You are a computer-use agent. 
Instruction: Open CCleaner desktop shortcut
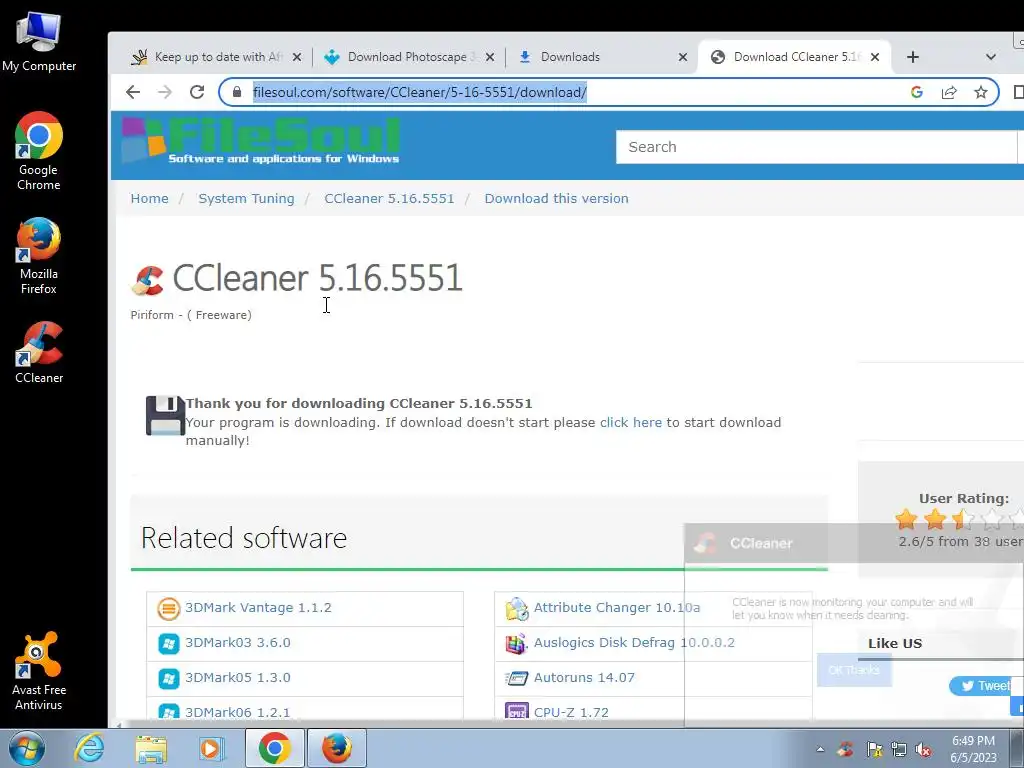point(39,353)
